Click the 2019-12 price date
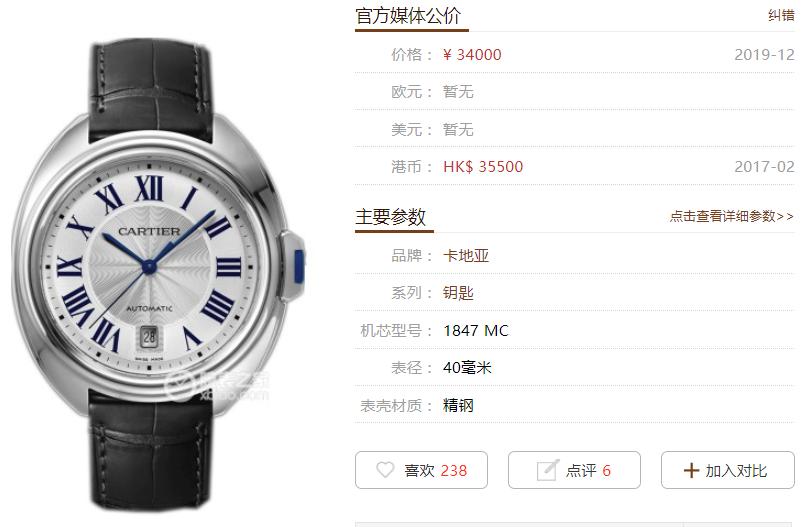 click(x=764, y=55)
